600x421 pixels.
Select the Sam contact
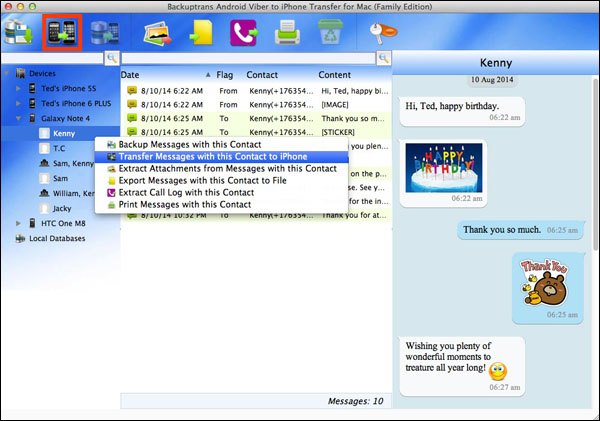60,178
